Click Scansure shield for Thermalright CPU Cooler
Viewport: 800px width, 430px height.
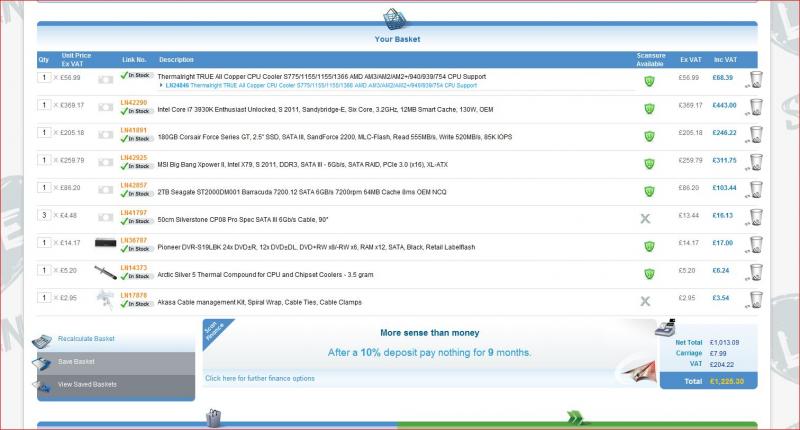pyautogui.click(x=649, y=81)
